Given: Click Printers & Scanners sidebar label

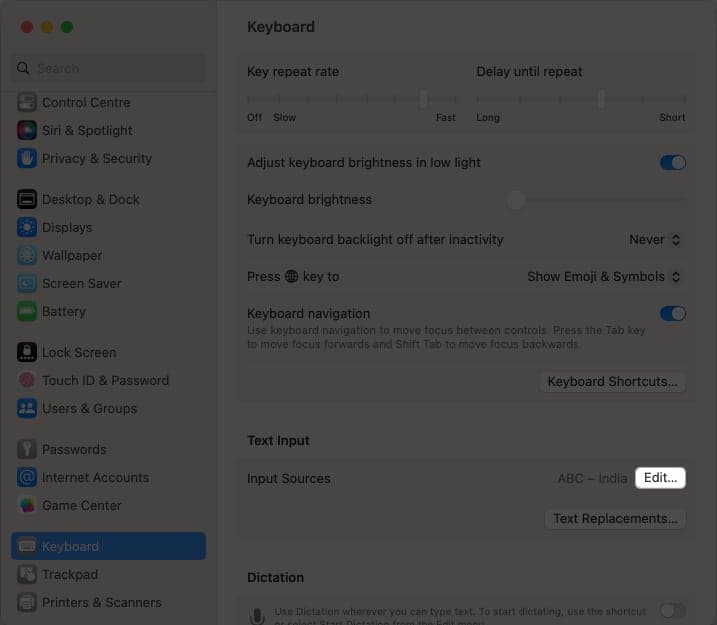Looking at the screenshot, I should click(102, 602).
